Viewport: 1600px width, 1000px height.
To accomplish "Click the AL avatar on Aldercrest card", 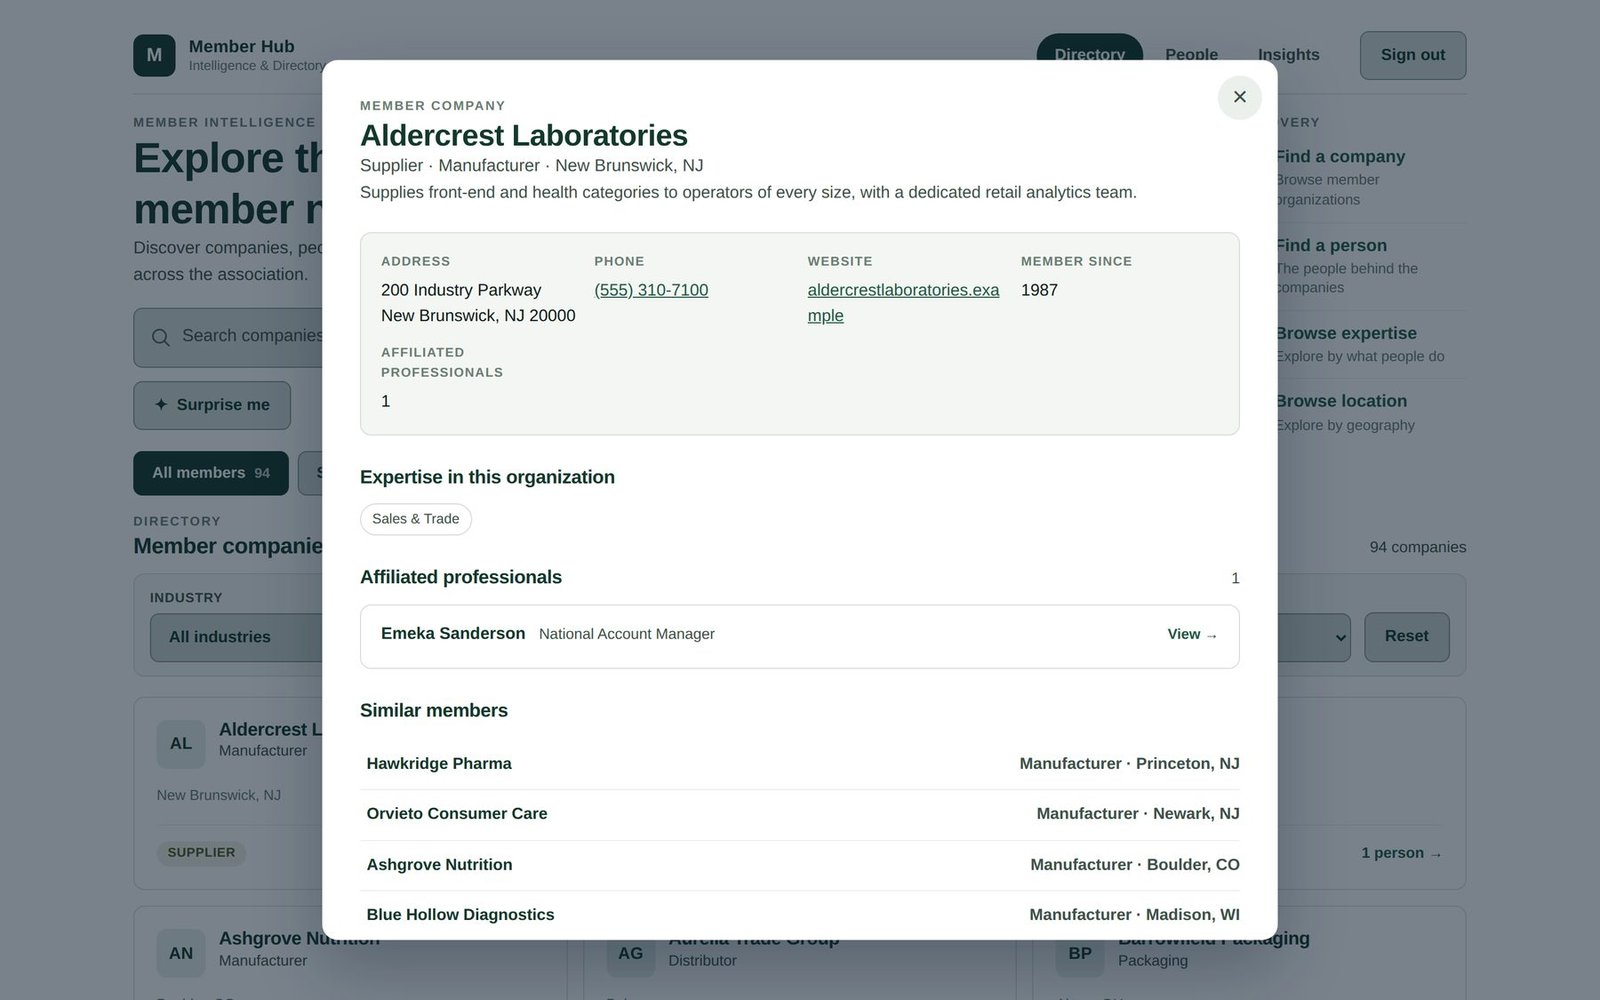I will pos(181,743).
